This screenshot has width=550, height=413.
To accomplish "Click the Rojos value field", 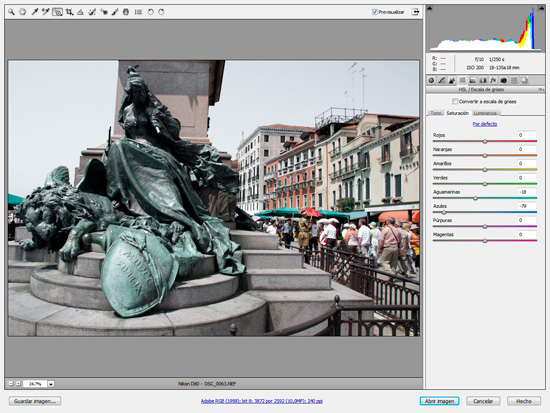I will click(x=527, y=135).
